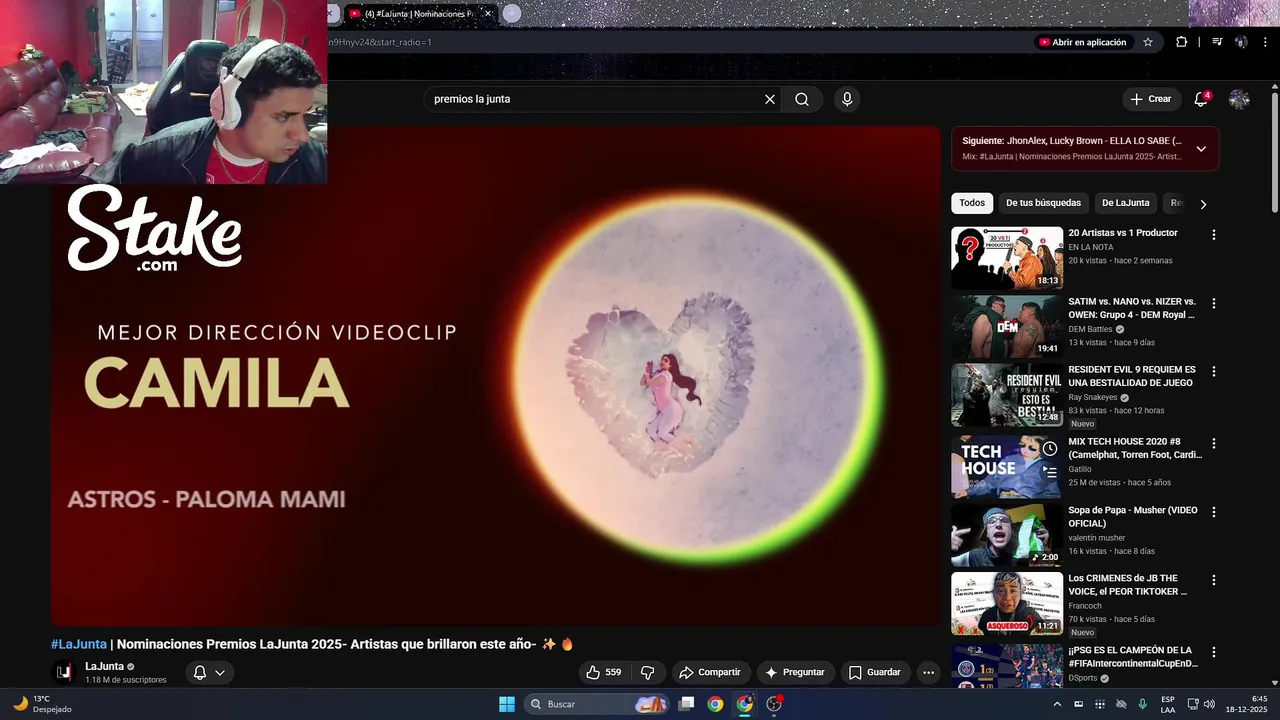Open the SATIM vs. NANO vs. NIZER thumbnail
The height and width of the screenshot is (720, 1280).
tap(1007, 326)
